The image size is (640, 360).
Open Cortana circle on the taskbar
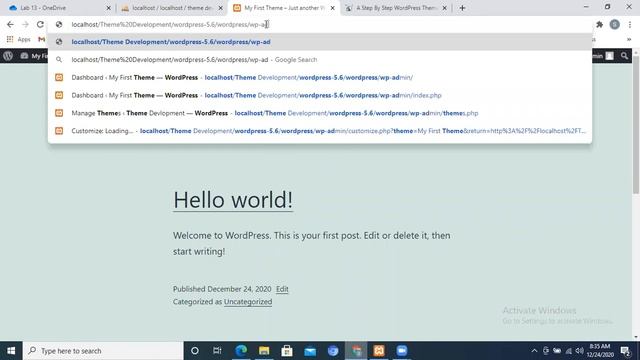coord(195,351)
